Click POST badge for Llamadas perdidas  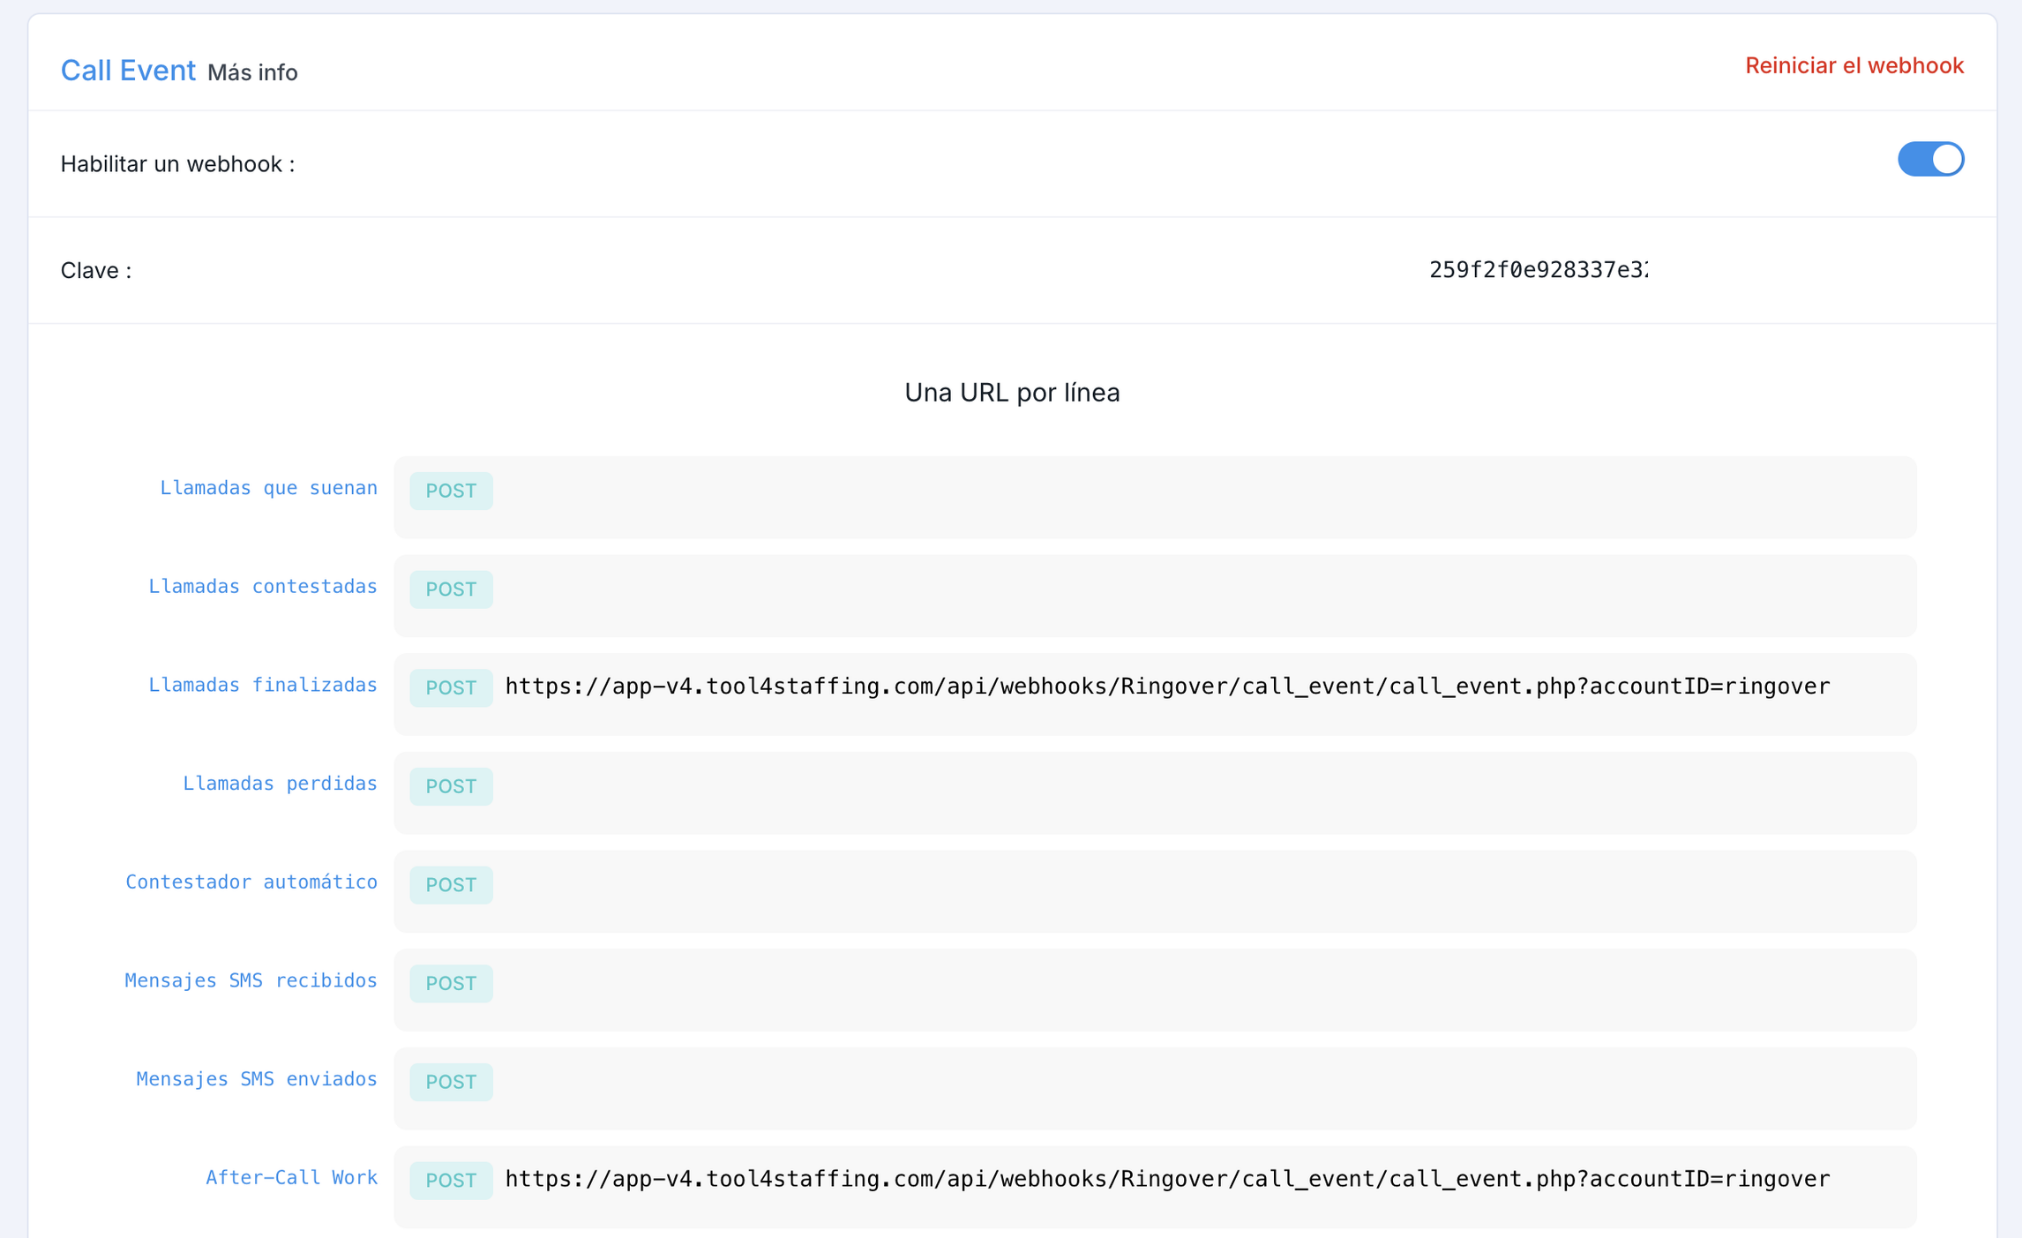(x=451, y=787)
